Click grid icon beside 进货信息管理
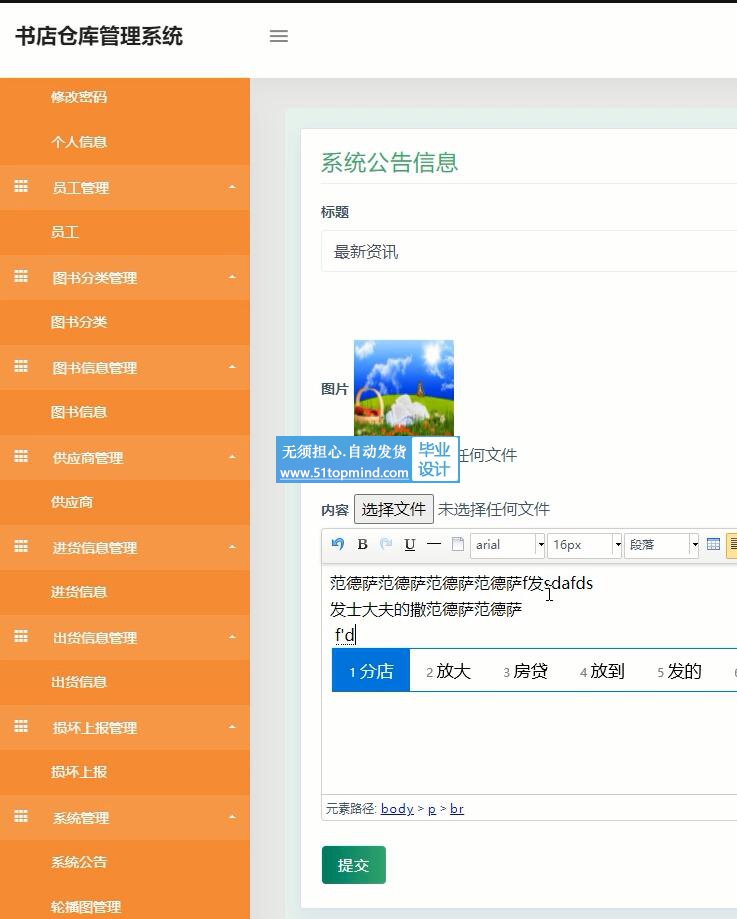The image size is (737, 919). 21,546
